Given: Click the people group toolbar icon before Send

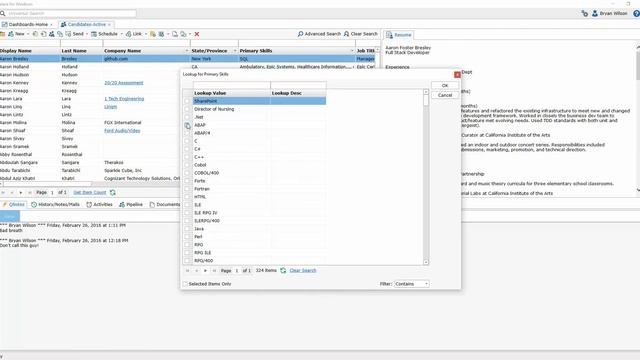Looking at the screenshot, I should pos(51,34).
